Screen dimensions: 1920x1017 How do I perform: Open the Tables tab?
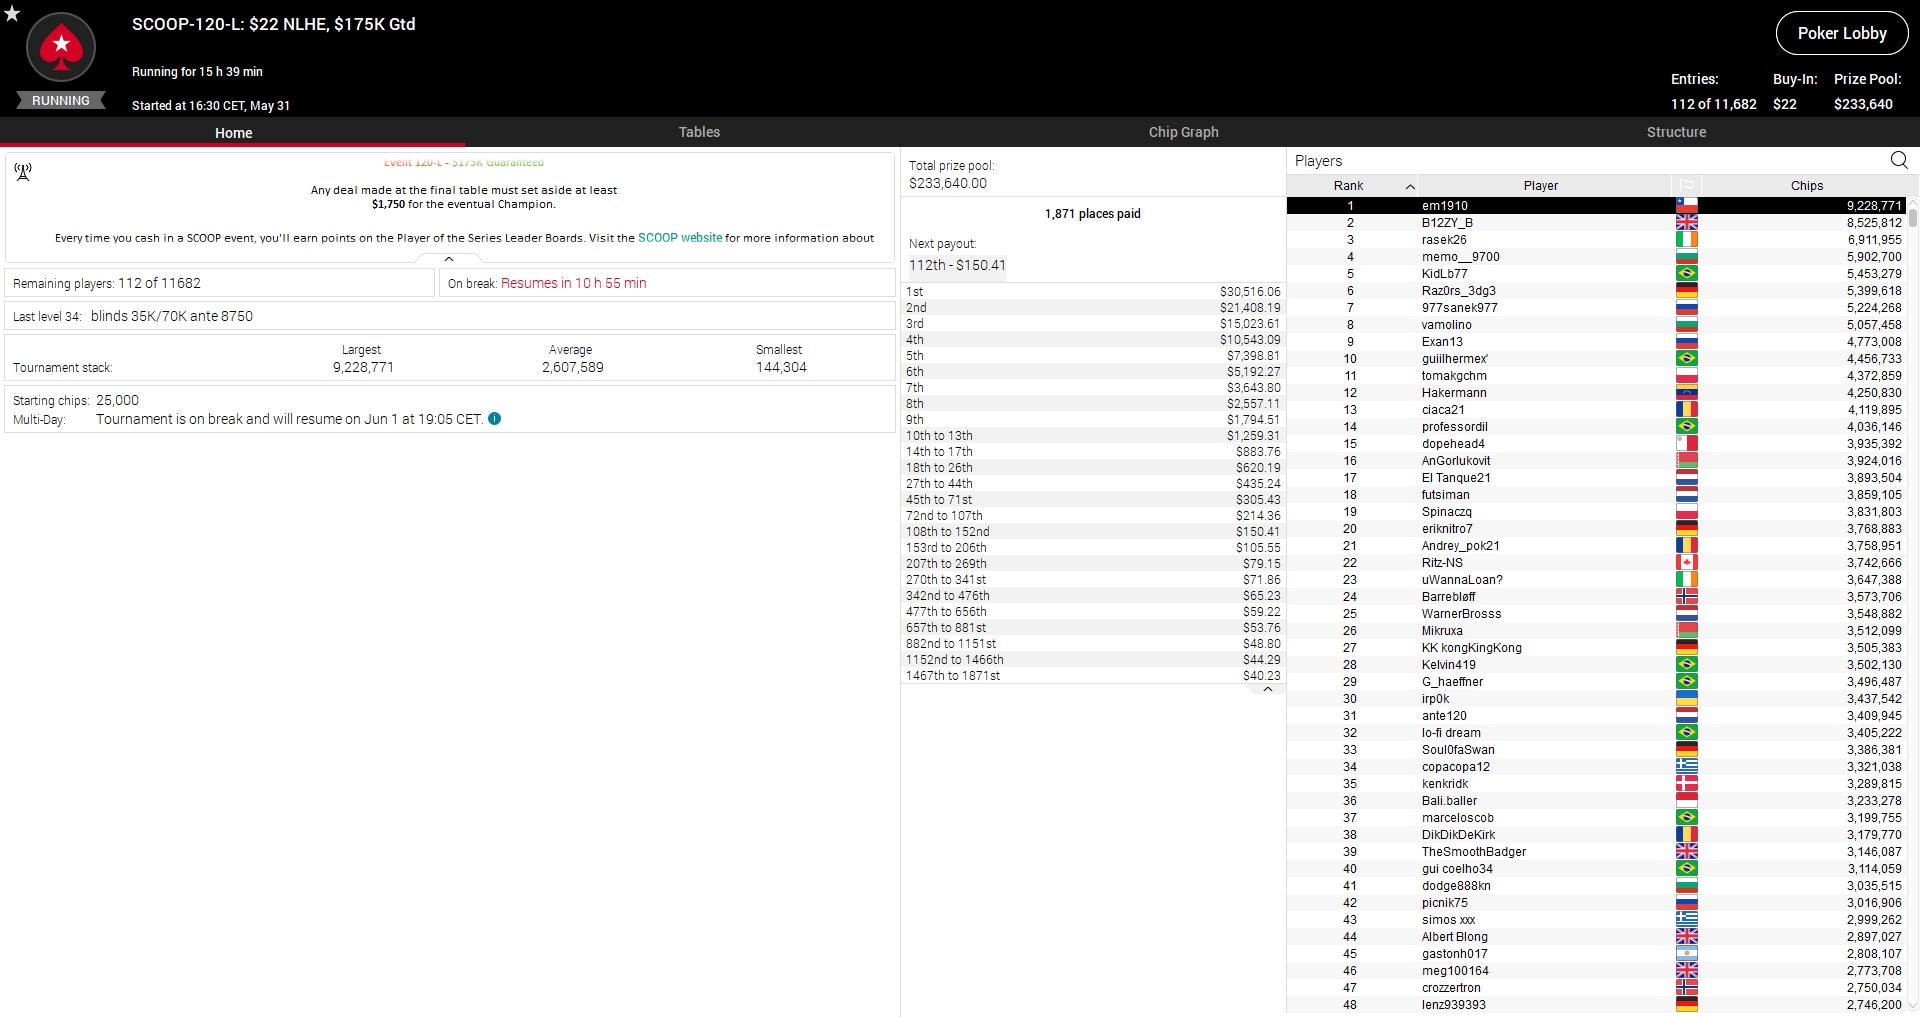(699, 132)
